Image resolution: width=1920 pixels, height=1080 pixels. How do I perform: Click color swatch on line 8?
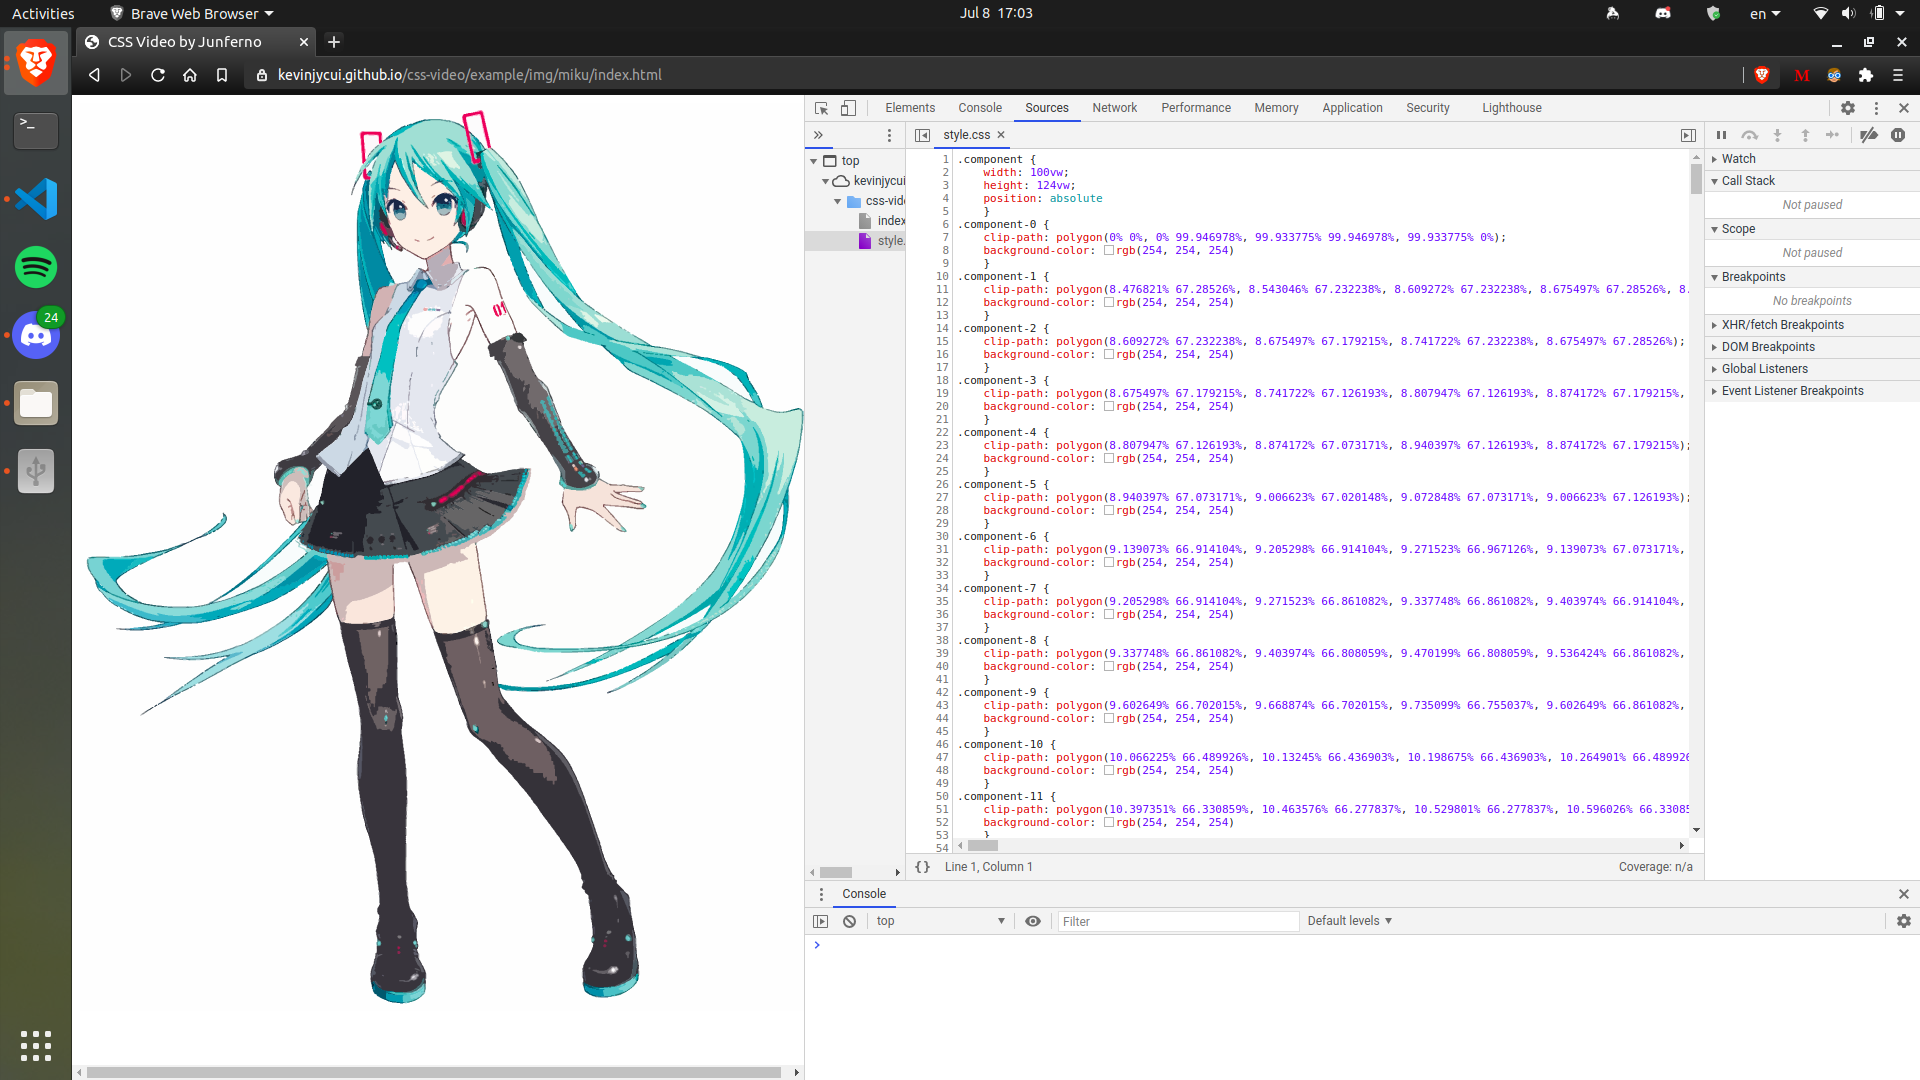click(x=1109, y=251)
